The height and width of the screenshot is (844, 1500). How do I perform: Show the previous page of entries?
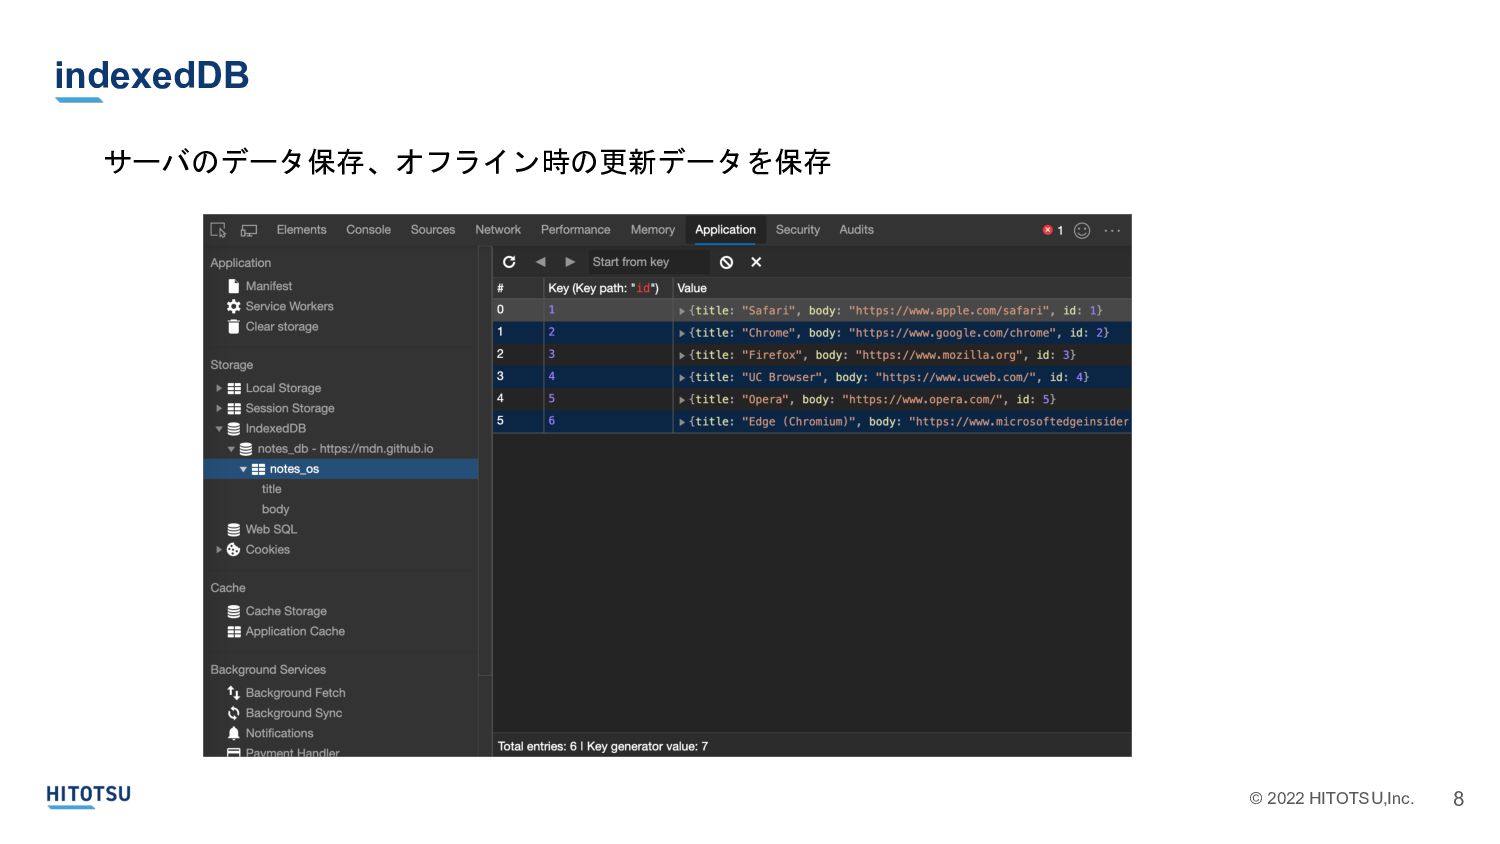click(540, 262)
